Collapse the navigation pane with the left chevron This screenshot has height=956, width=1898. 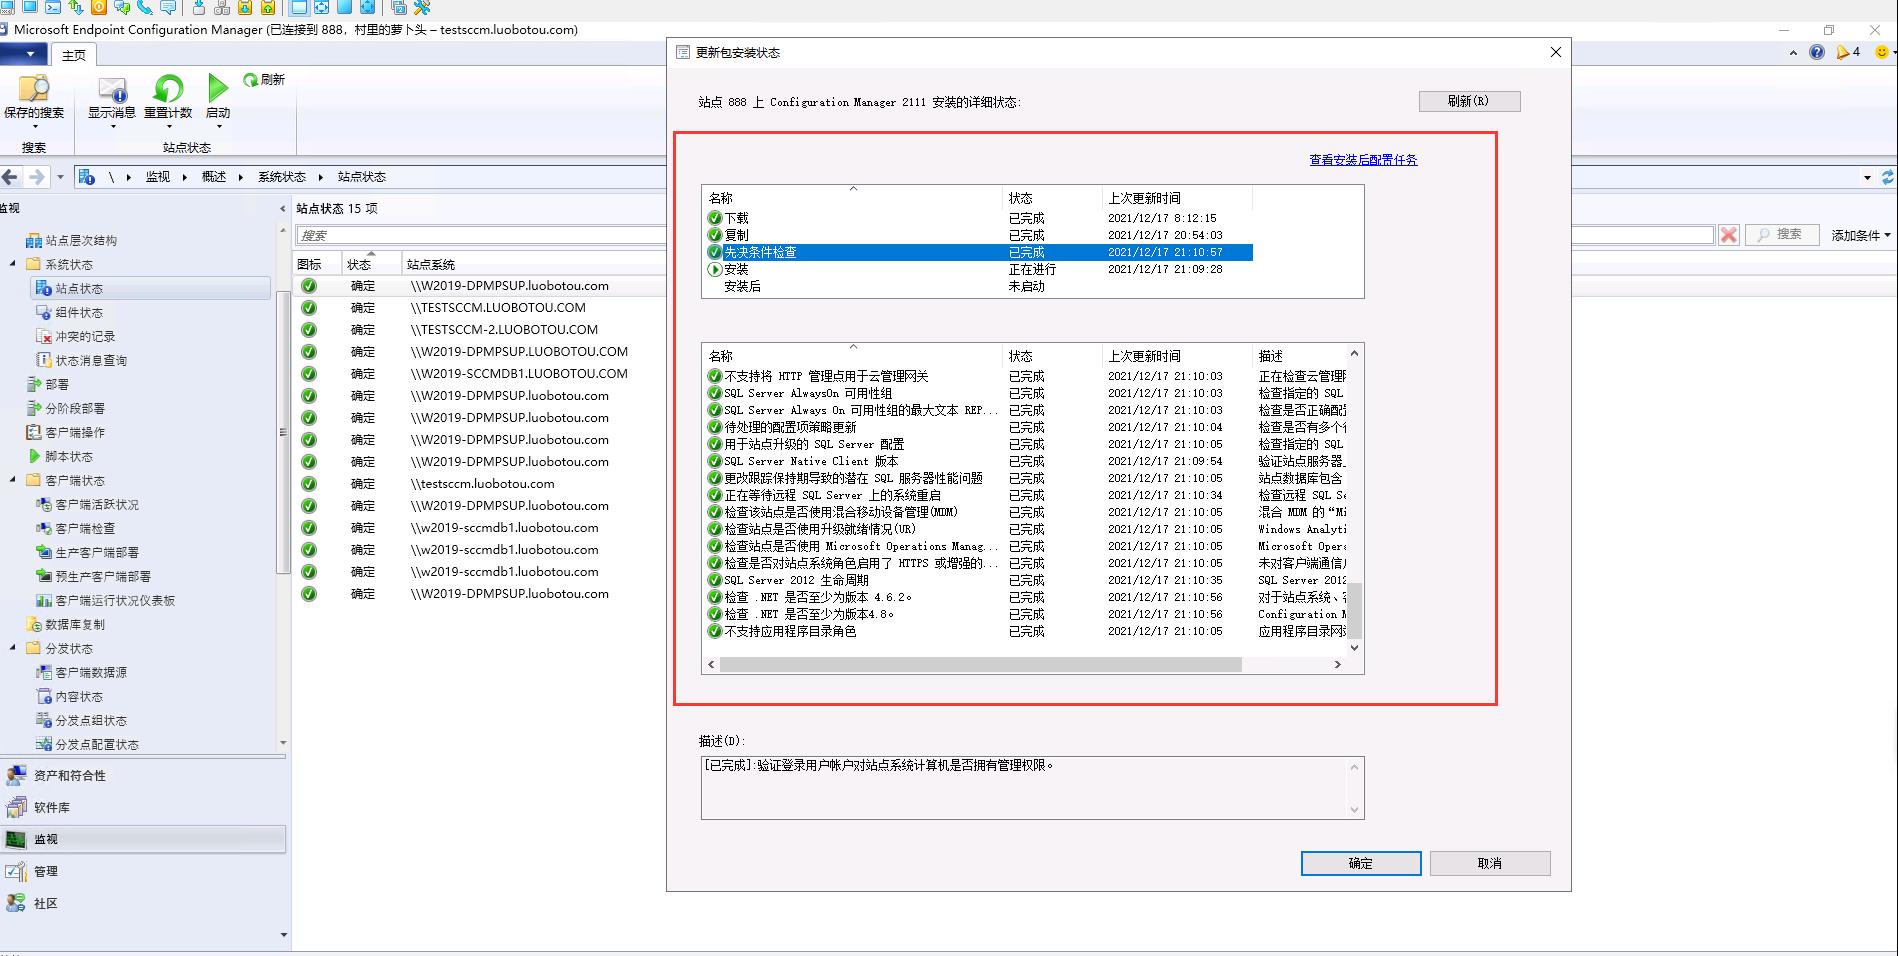tap(282, 209)
